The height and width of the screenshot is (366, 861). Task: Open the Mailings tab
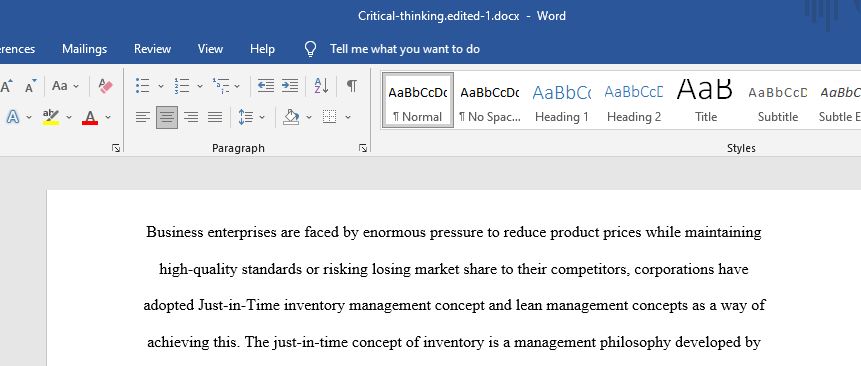[x=85, y=49]
